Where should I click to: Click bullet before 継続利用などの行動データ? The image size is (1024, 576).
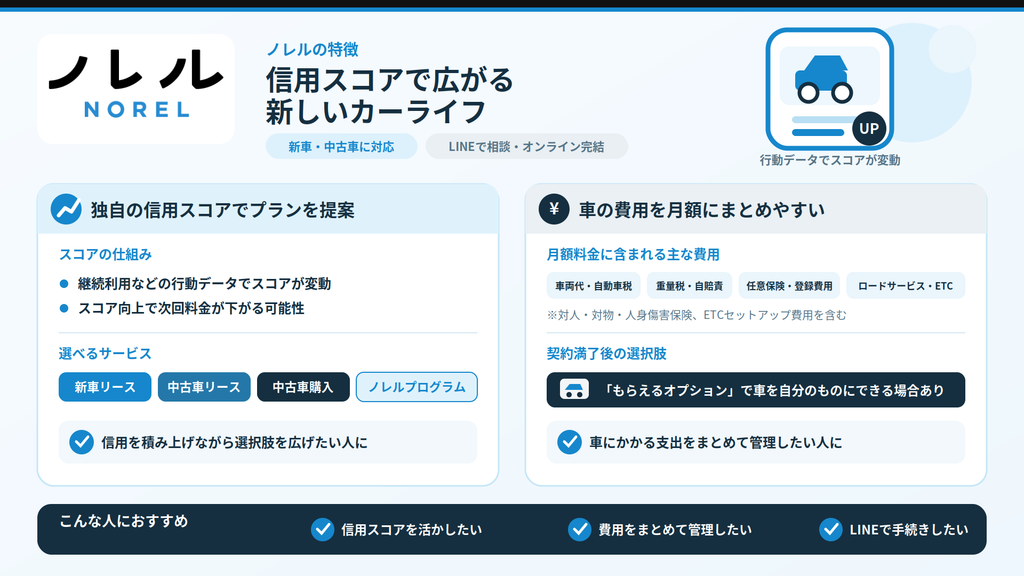(x=64, y=283)
